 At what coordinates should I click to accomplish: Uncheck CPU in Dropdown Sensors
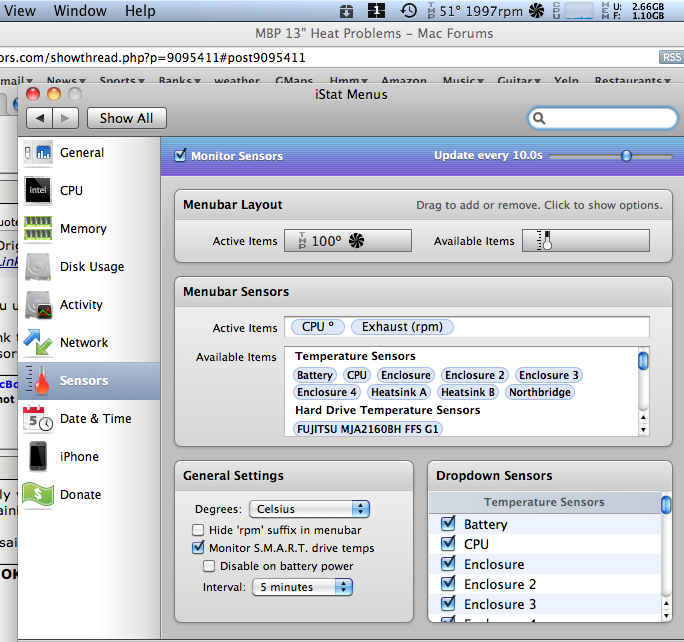coord(448,544)
